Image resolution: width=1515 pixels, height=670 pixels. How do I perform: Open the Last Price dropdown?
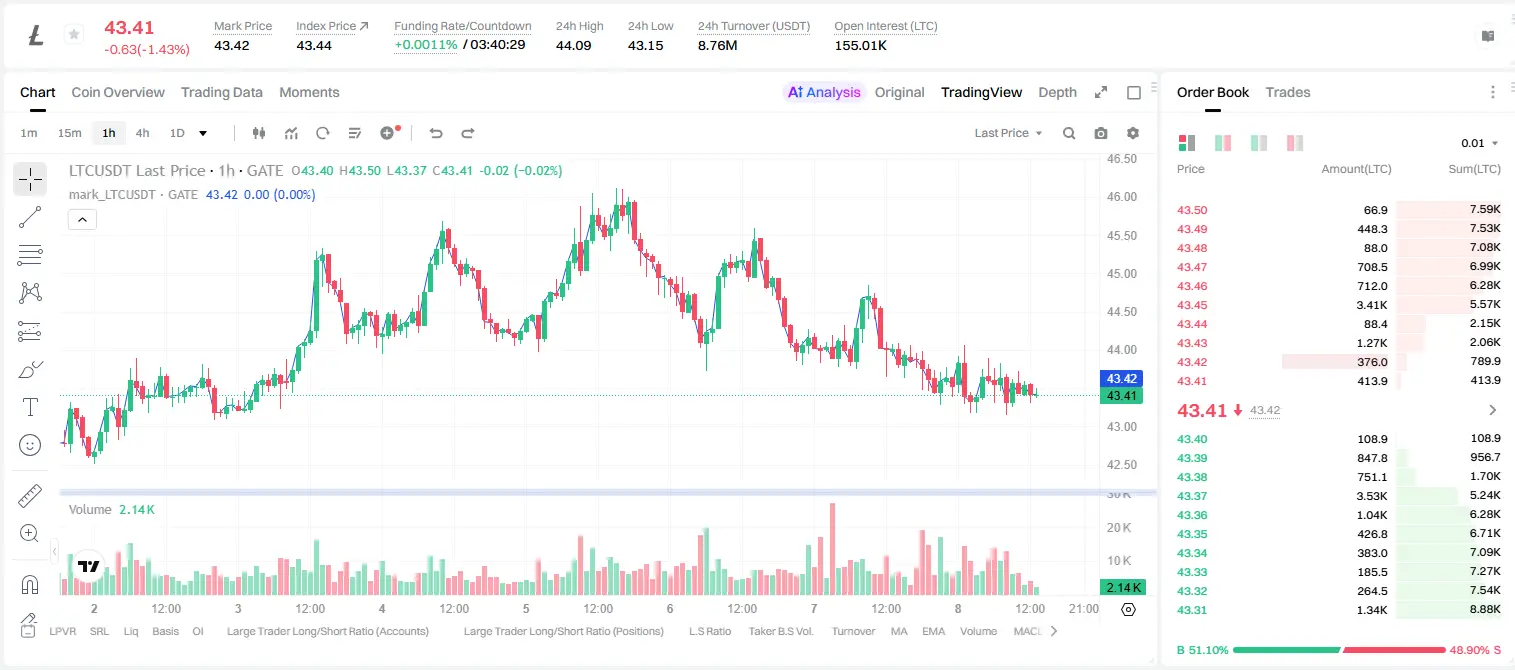coord(1008,133)
